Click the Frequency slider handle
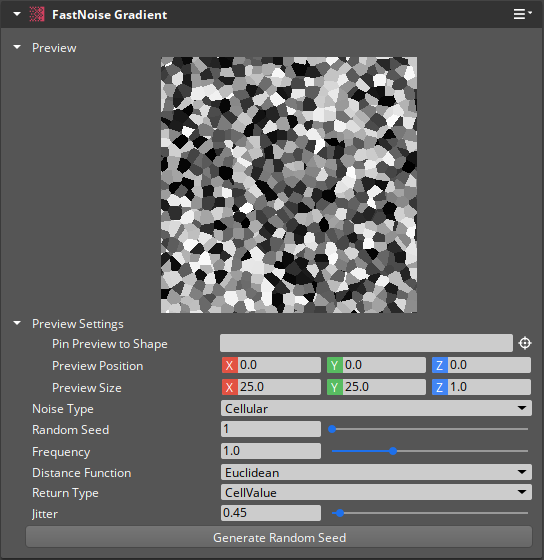The height and width of the screenshot is (560, 544). click(393, 451)
